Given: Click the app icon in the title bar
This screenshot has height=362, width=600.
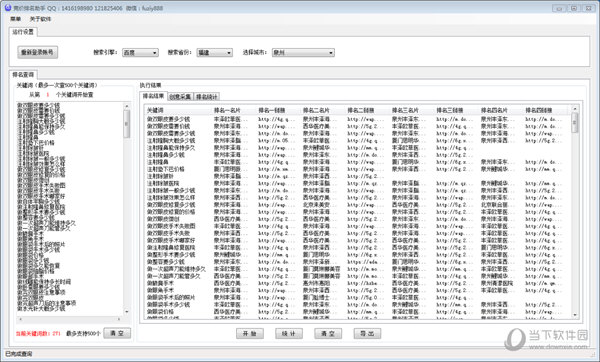Looking at the screenshot, I should click(7, 7).
